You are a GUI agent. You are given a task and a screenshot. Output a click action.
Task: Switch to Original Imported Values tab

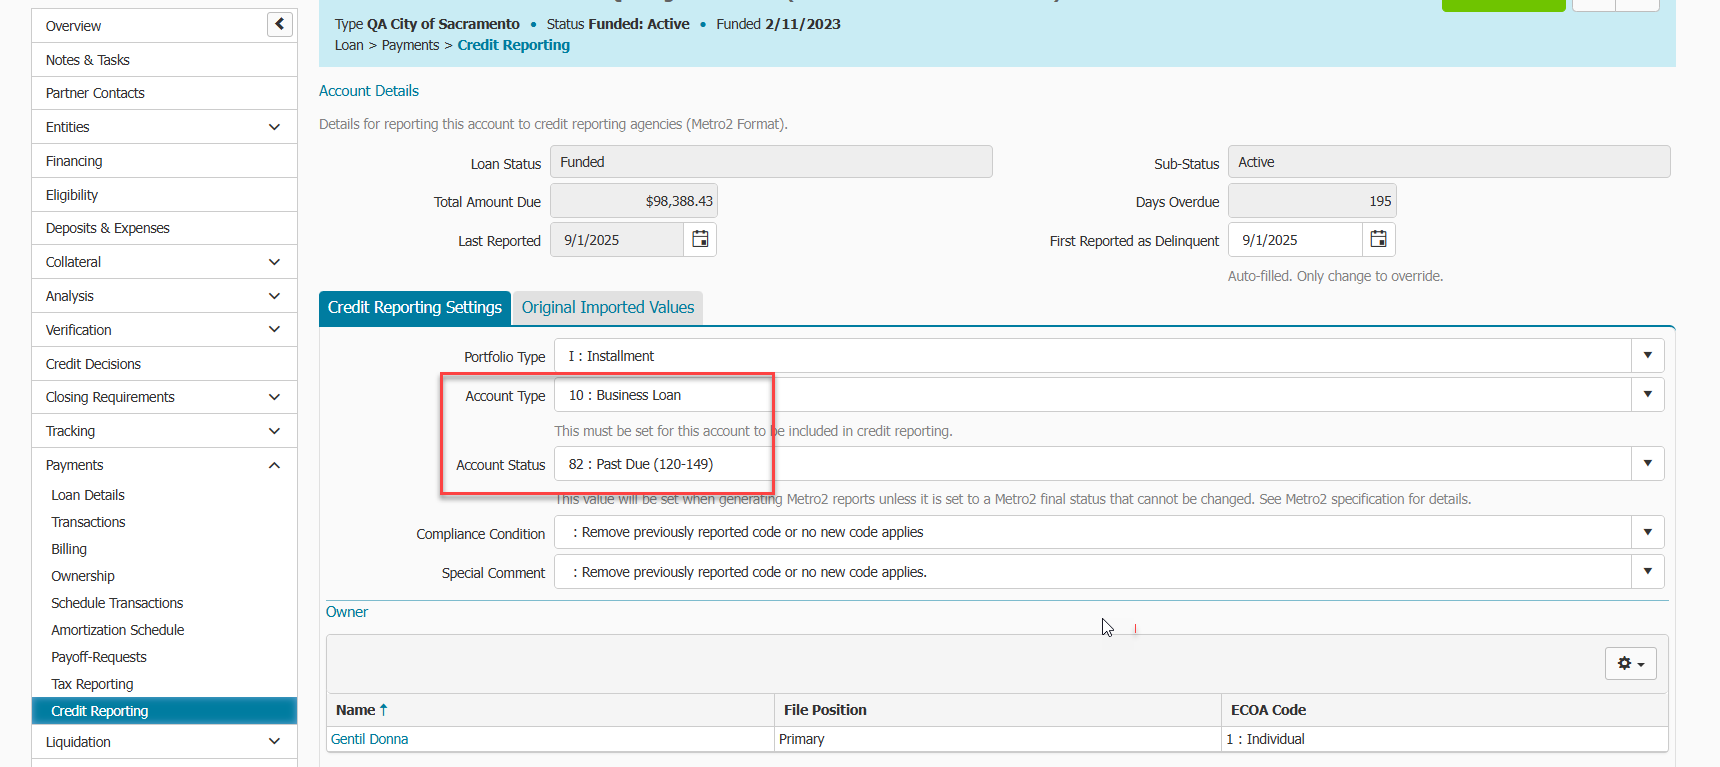tap(608, 308)
